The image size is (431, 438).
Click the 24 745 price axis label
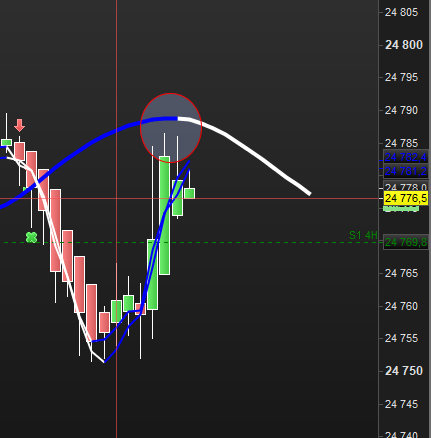[x=401, y=404]
